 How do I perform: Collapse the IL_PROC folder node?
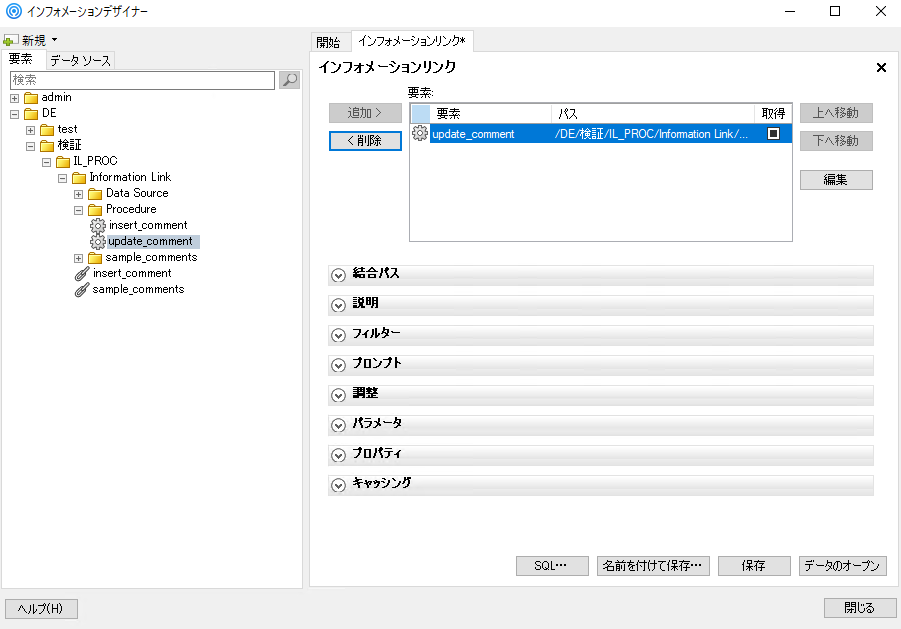(x=47, y=163)
